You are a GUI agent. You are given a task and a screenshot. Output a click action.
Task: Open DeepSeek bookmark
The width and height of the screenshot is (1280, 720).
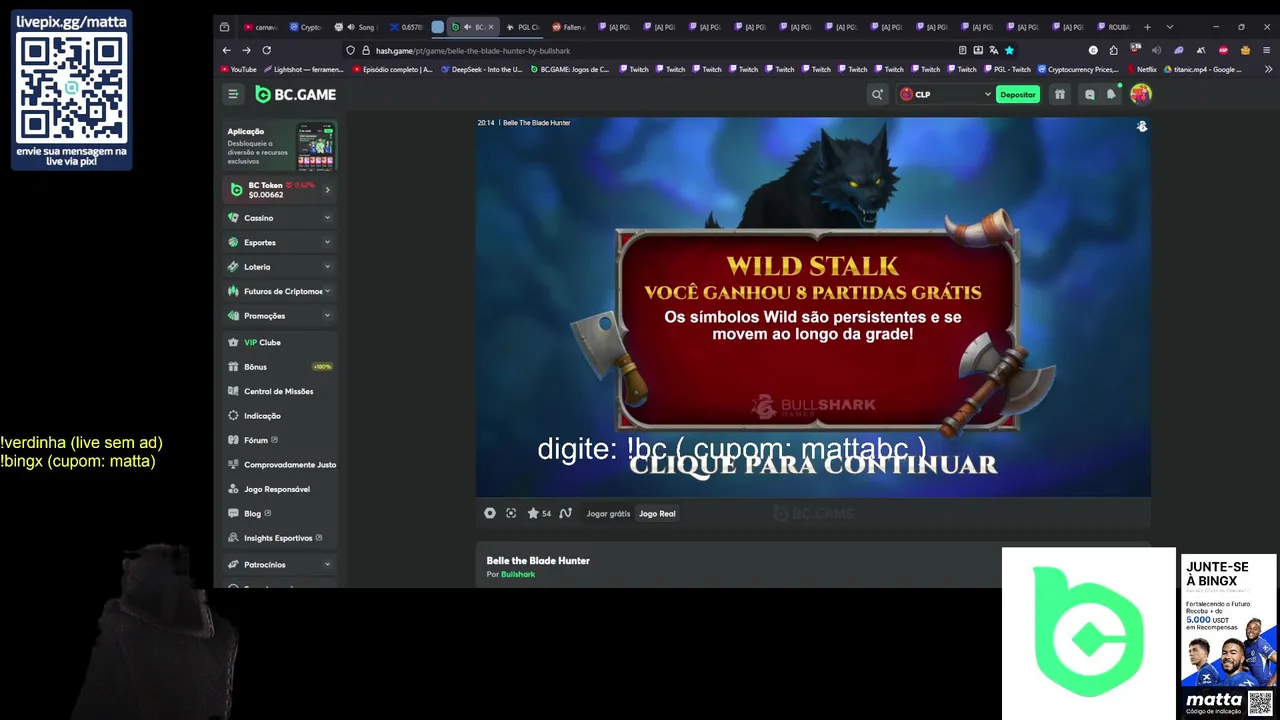click(481, 69)
